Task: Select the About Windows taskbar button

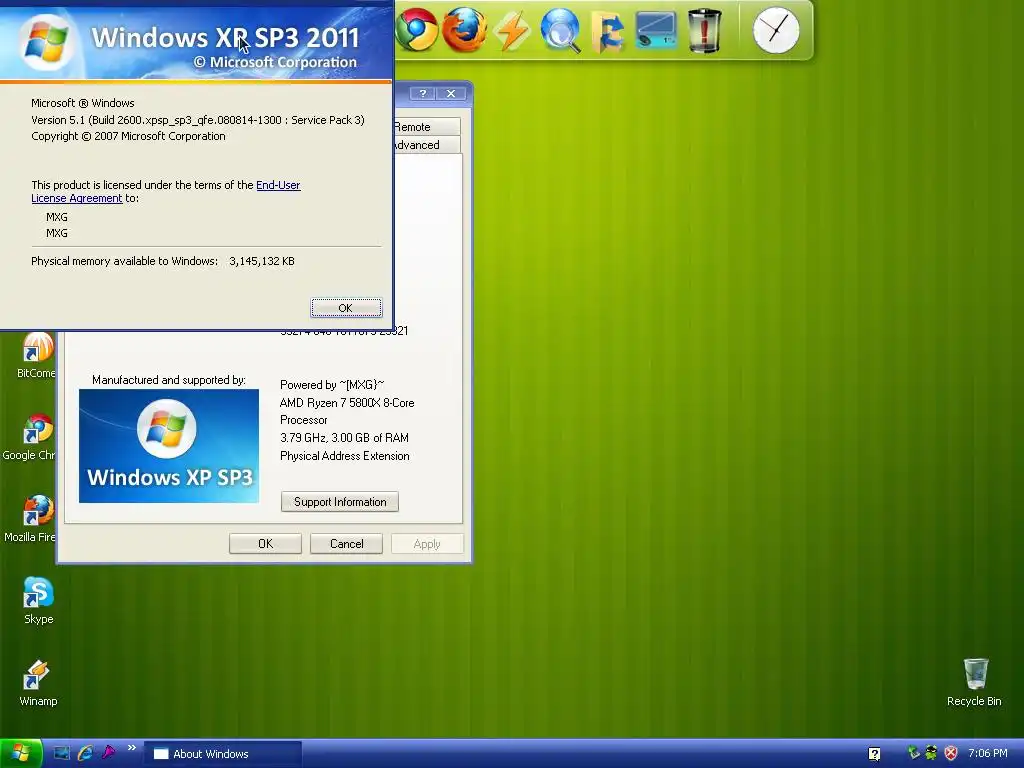Action: [223, 754]
